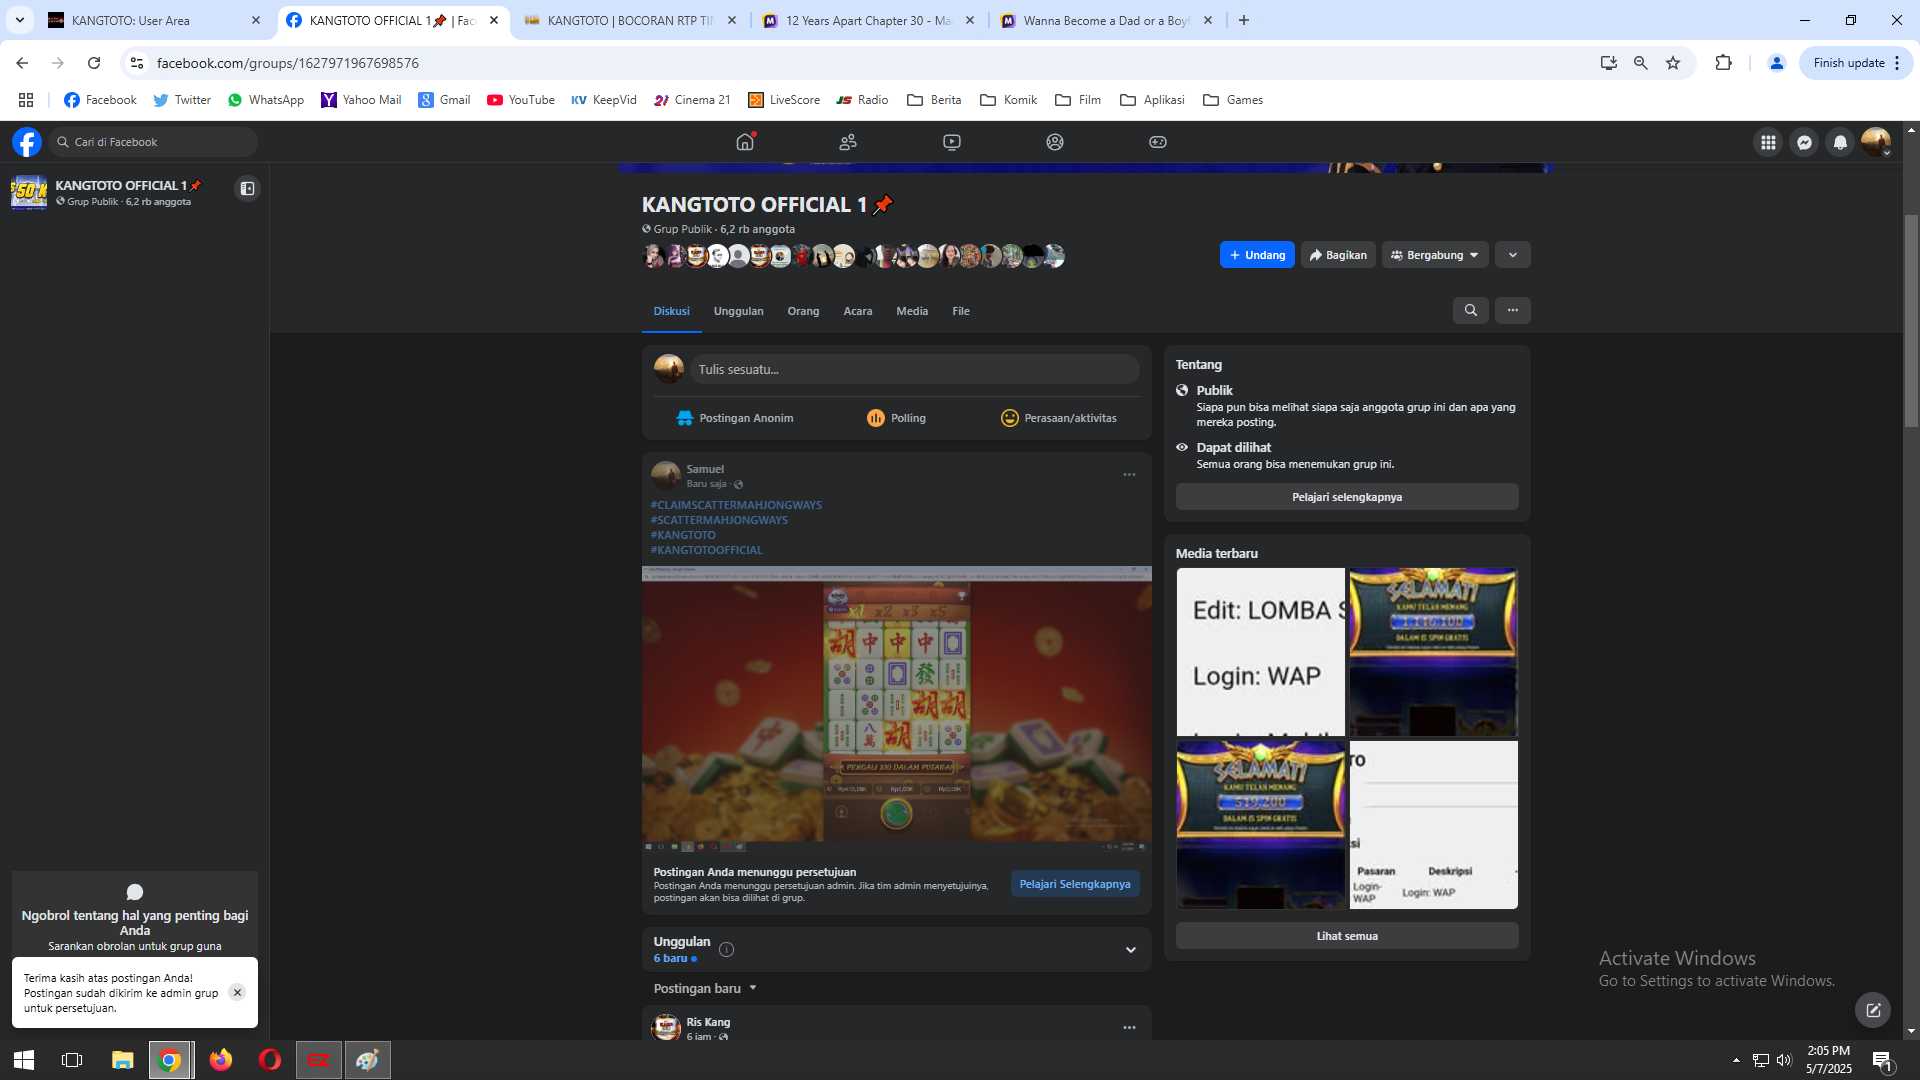Open Firefox from the taskbar

(x=220, y=1060)
